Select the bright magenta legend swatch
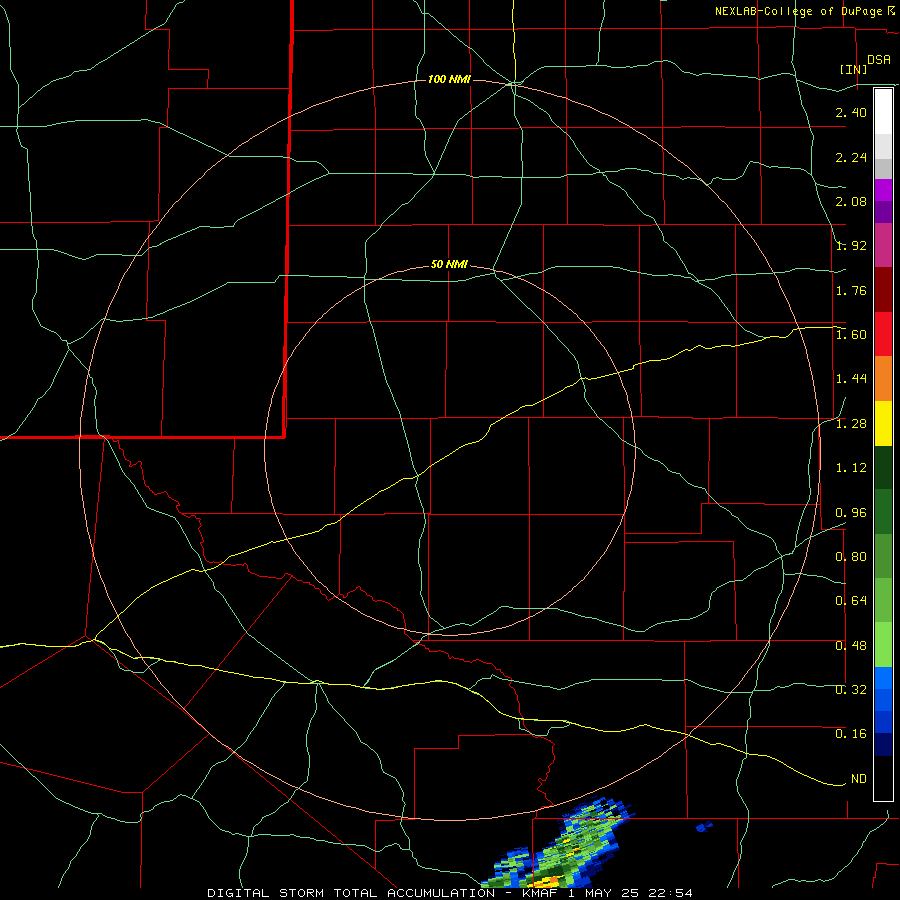Image resolution: width=900 pixels, height=900 pixels. point(883,190)
